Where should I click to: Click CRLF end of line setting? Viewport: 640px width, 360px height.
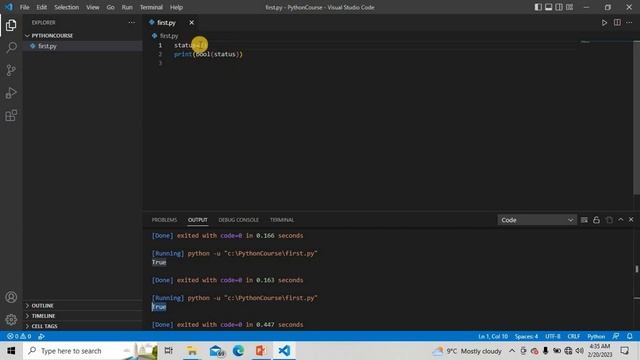pyautogui.click(x=573, y=336)
